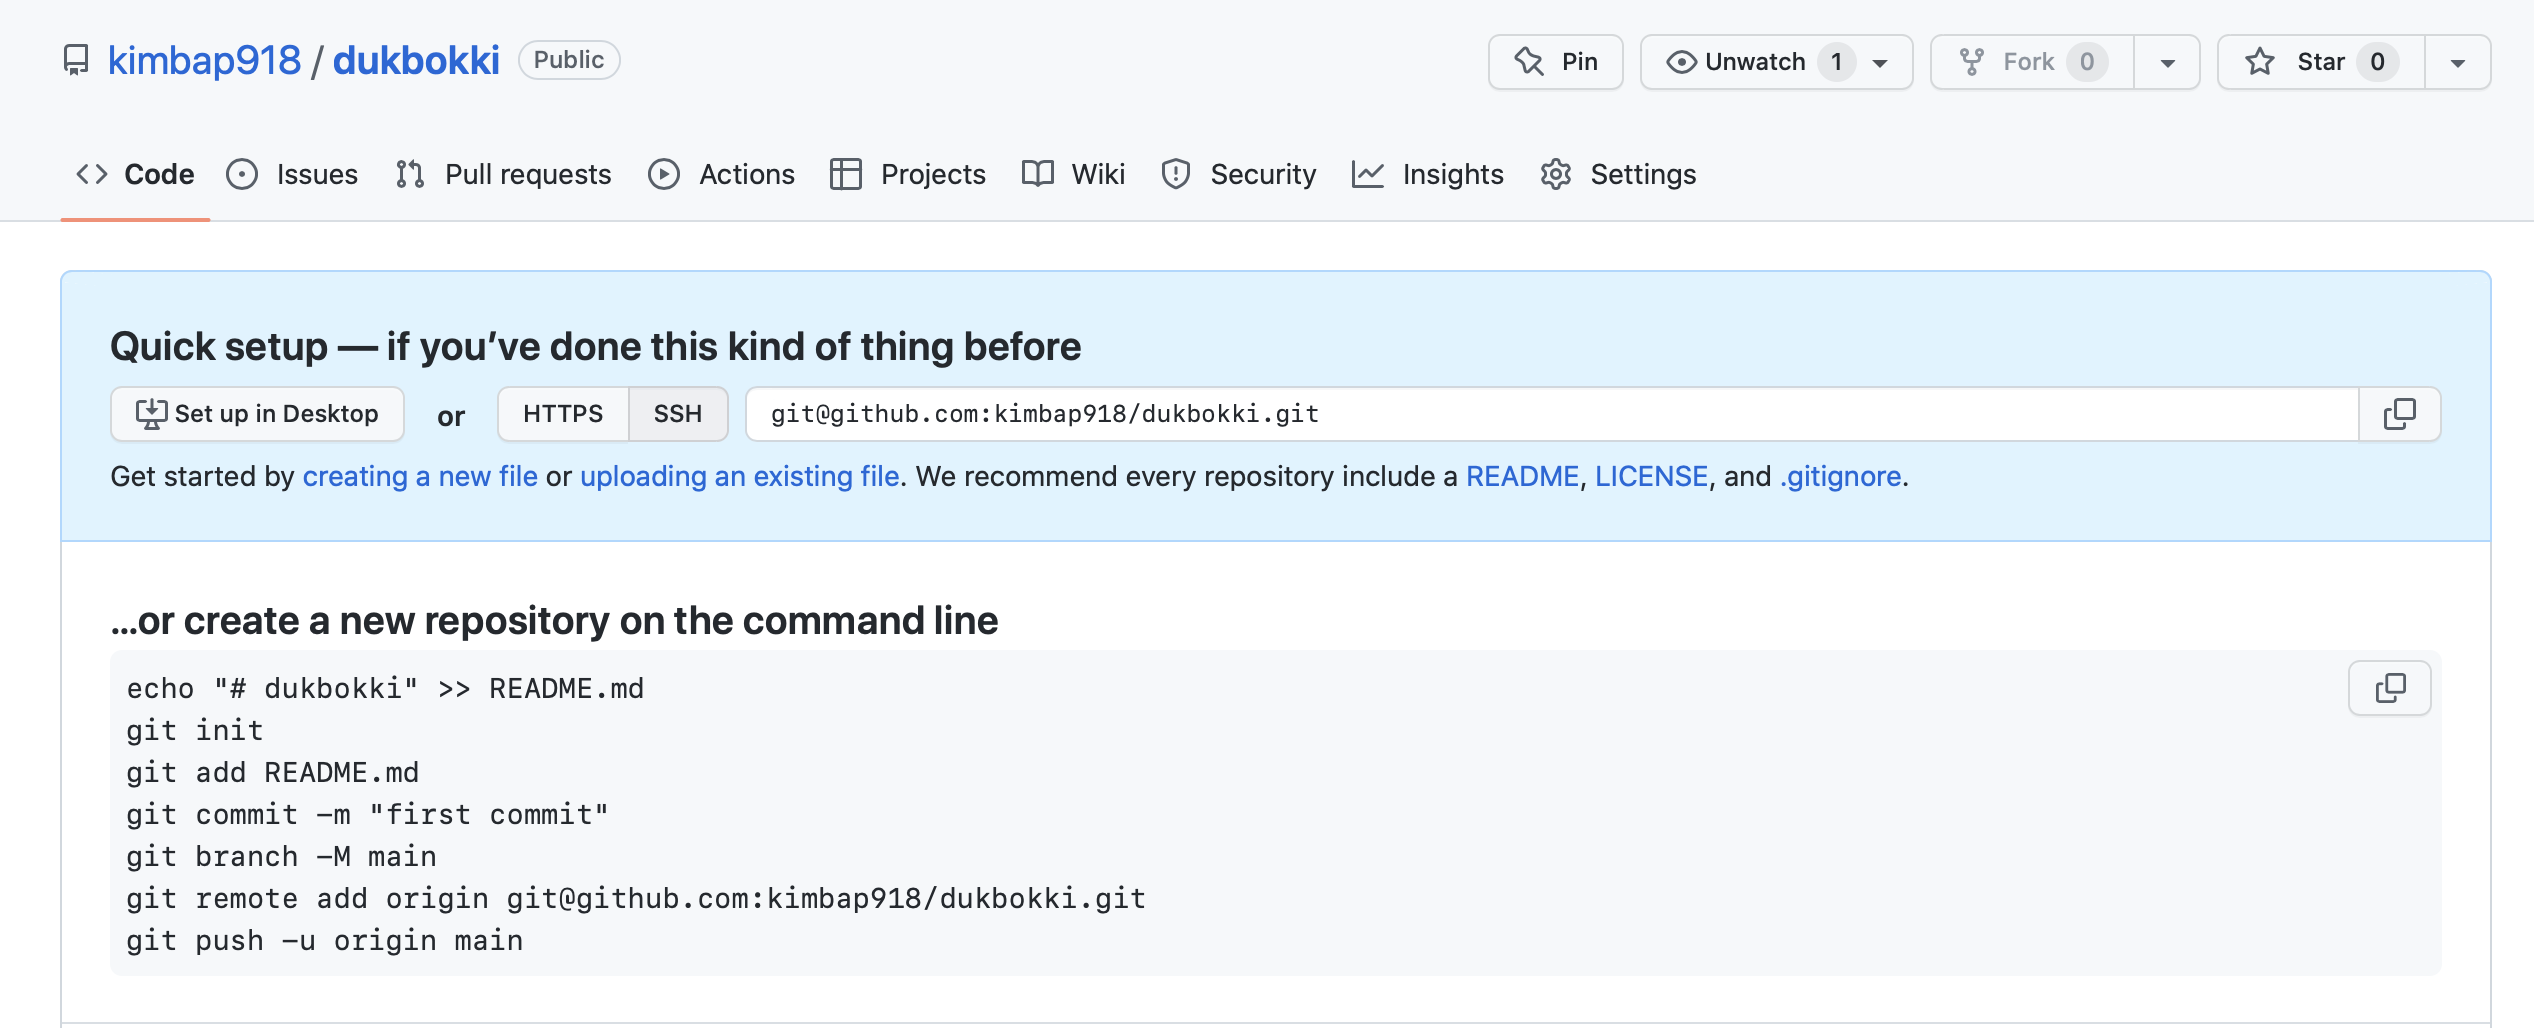Click the Quick setup heading
The width and height of the screenshot is (2534, 1028).
click(x=596, y=346)
